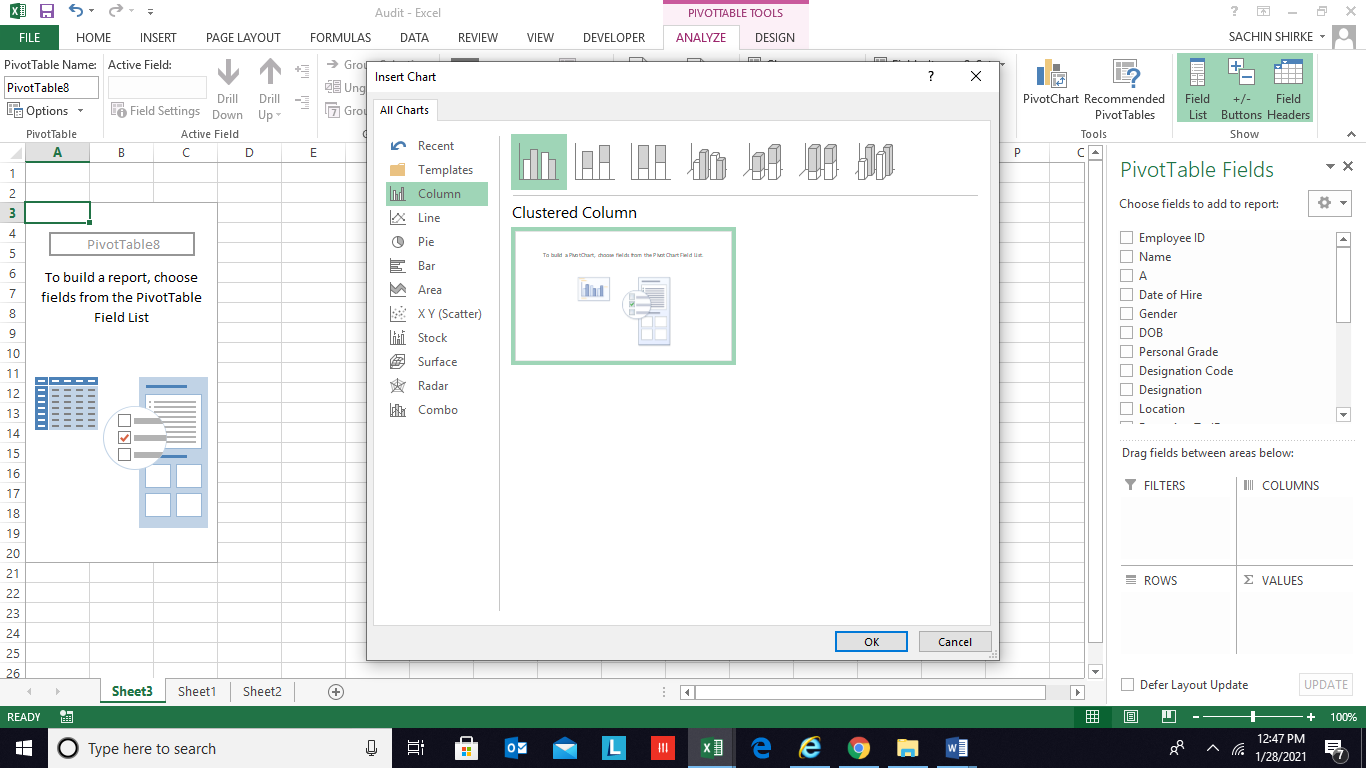Screen dimensions: 1366x768
Task: Select Bar chart category
Action: pos(437,266)
